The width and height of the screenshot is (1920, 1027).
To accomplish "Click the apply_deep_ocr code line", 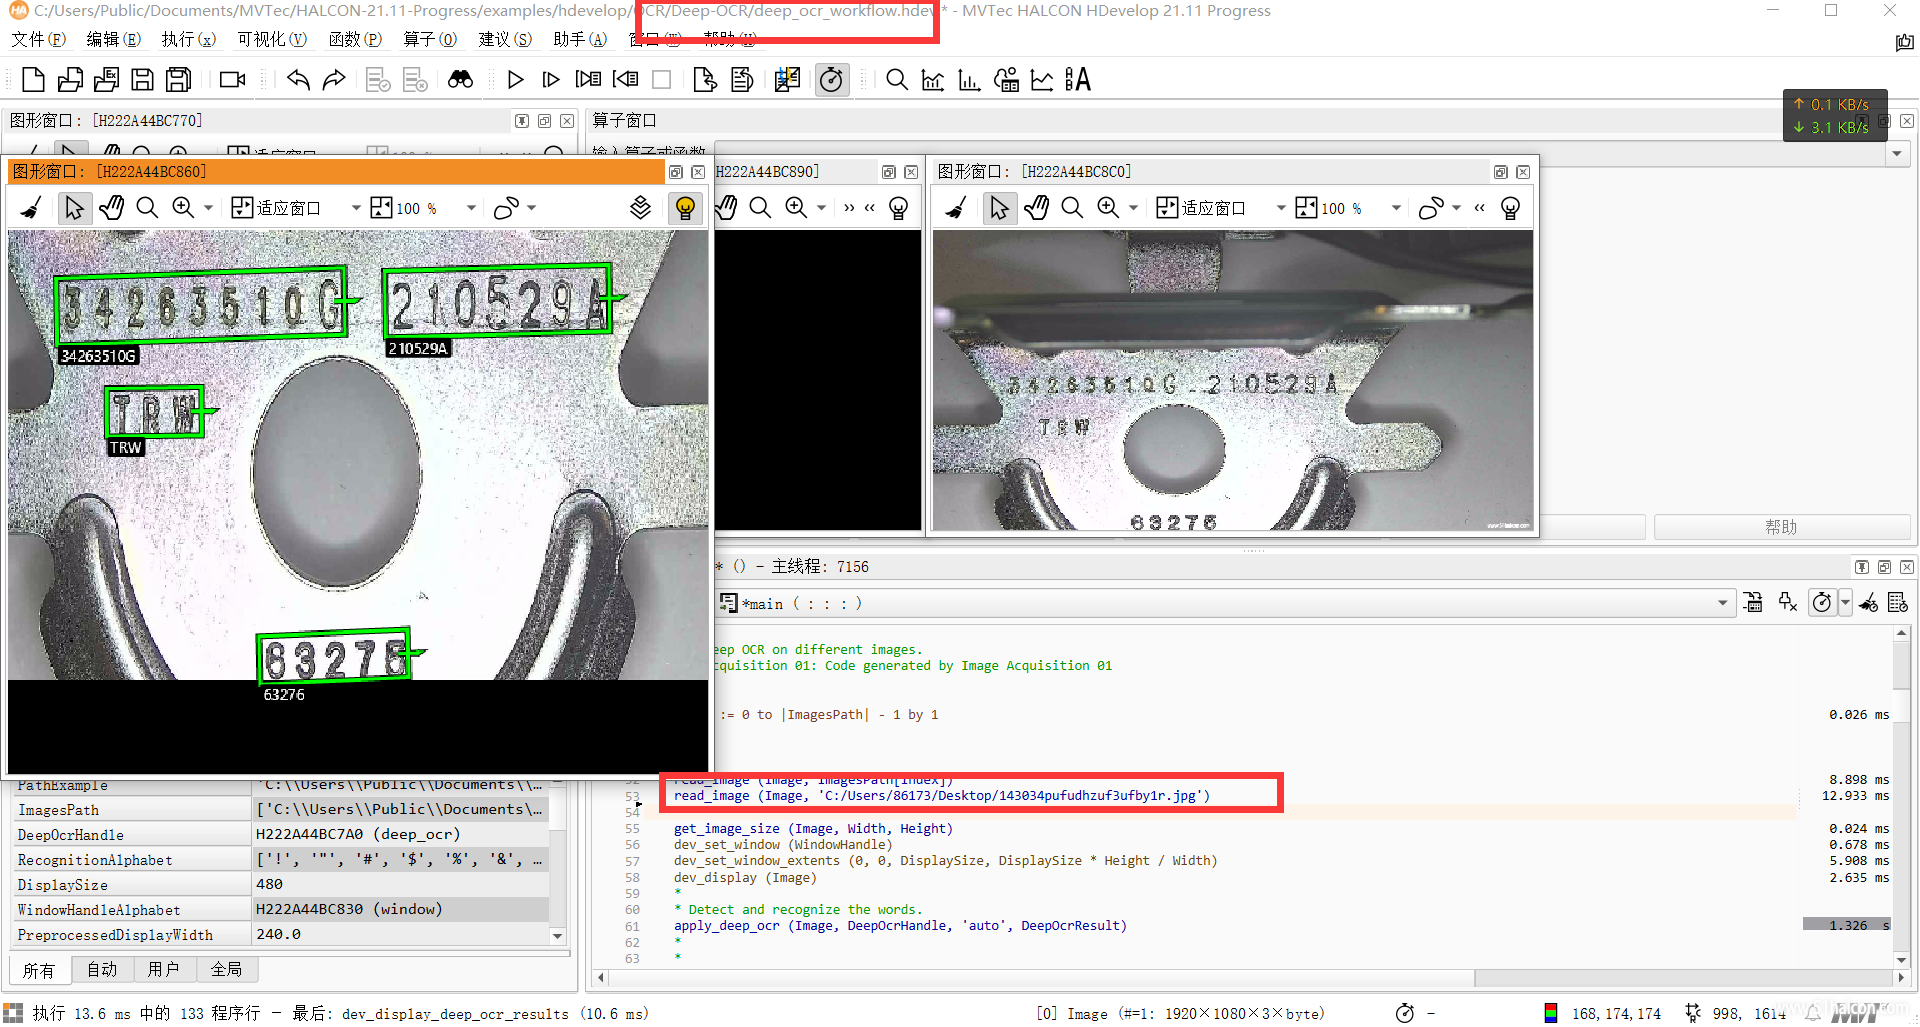I will pyautogui.click(x=900, y=926).
